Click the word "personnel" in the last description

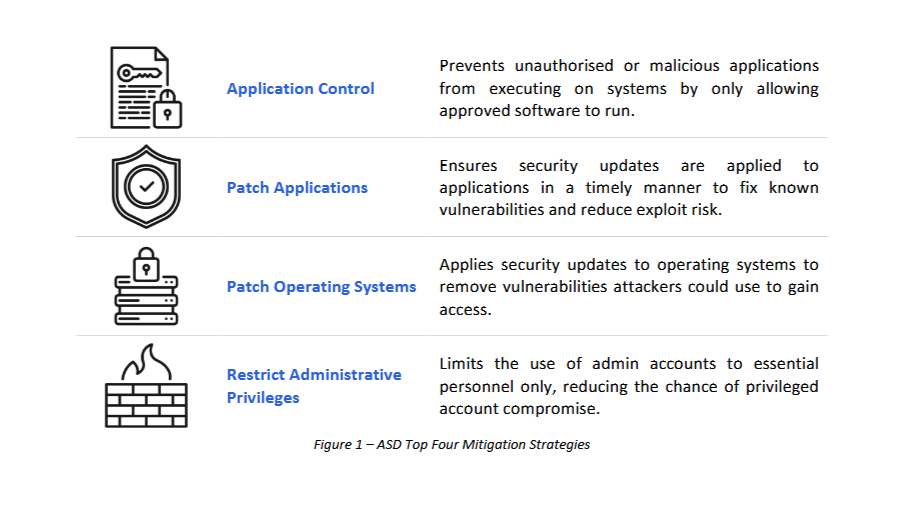point(476,387)
